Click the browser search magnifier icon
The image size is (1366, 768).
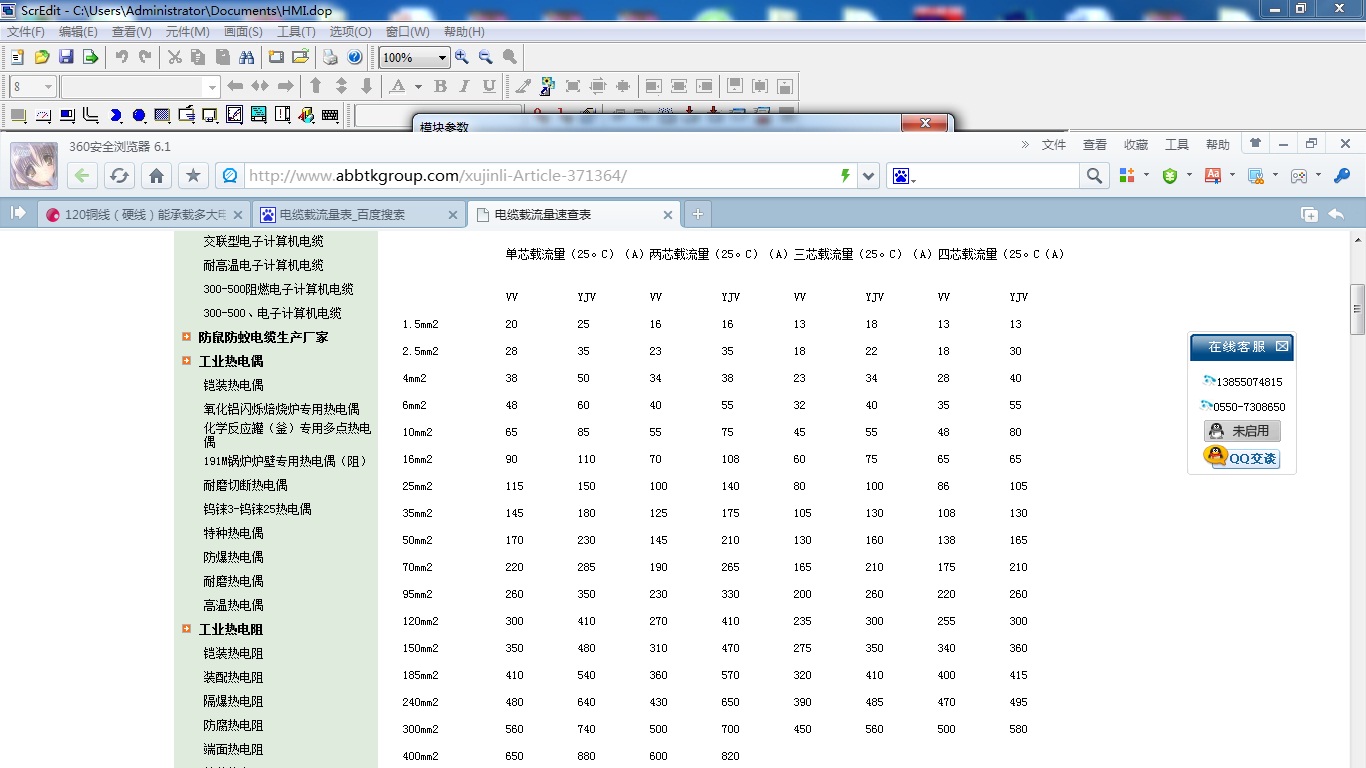tap(1094, 176)
